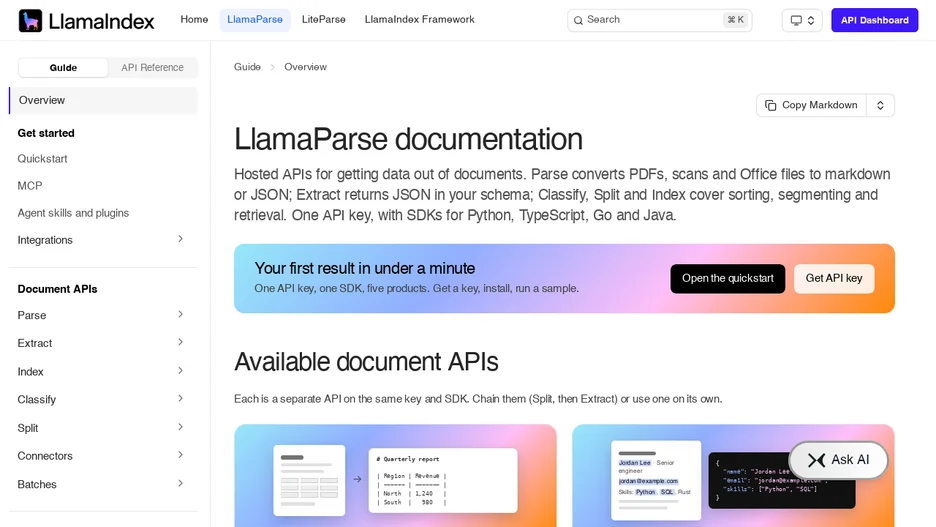The image size is (936, 527).
Task: Open the theme selector dropdown arrows
Action: tap(811, 20)
